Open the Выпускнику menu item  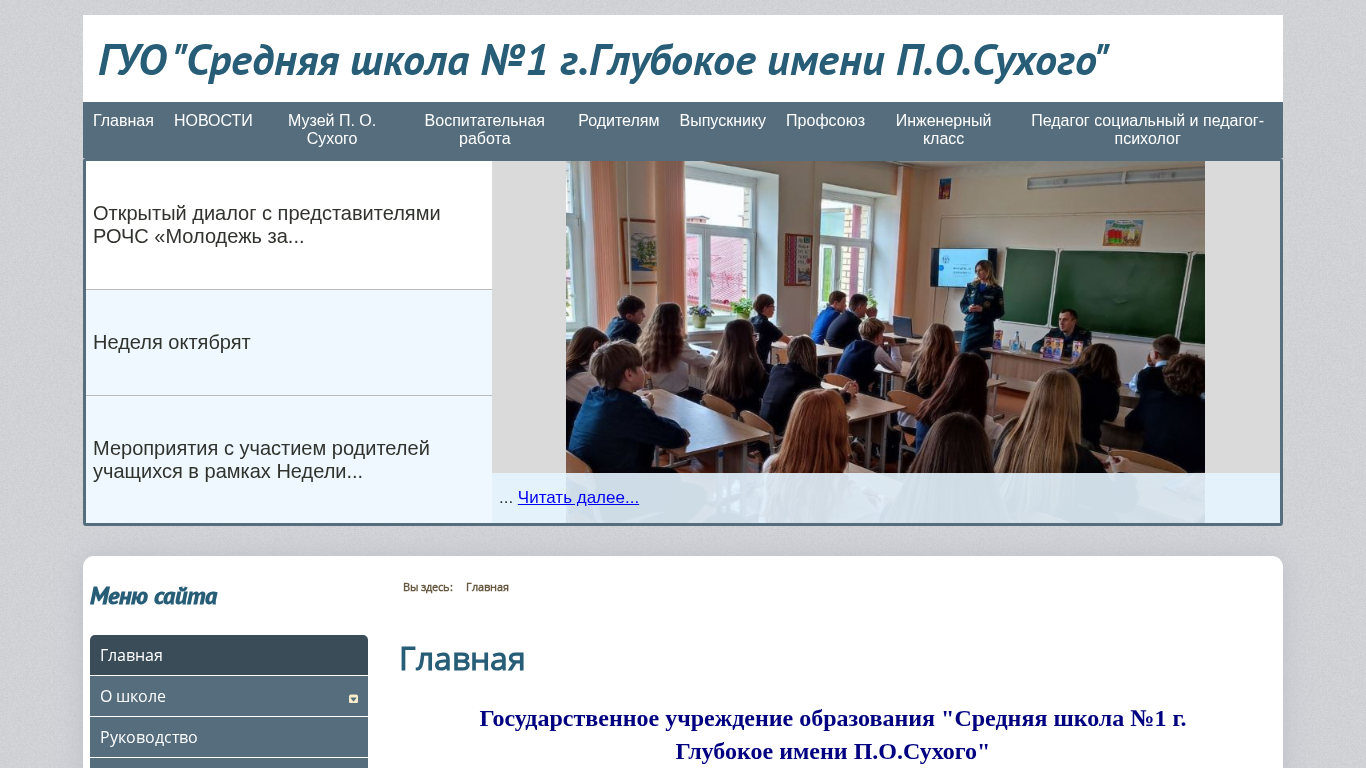coord(722,121)
